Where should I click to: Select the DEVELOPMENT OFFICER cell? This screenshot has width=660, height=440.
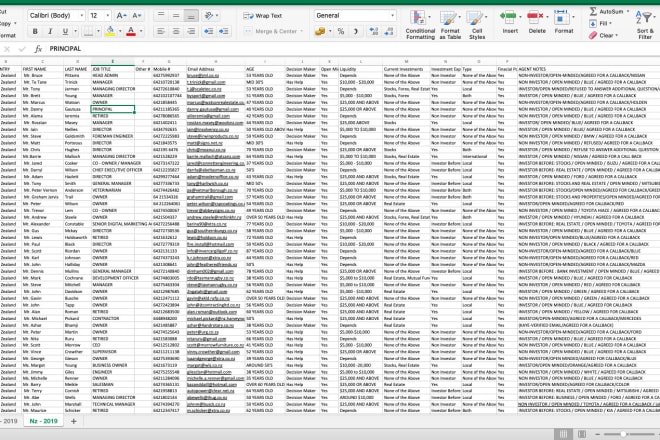click(x=112, y=278)
